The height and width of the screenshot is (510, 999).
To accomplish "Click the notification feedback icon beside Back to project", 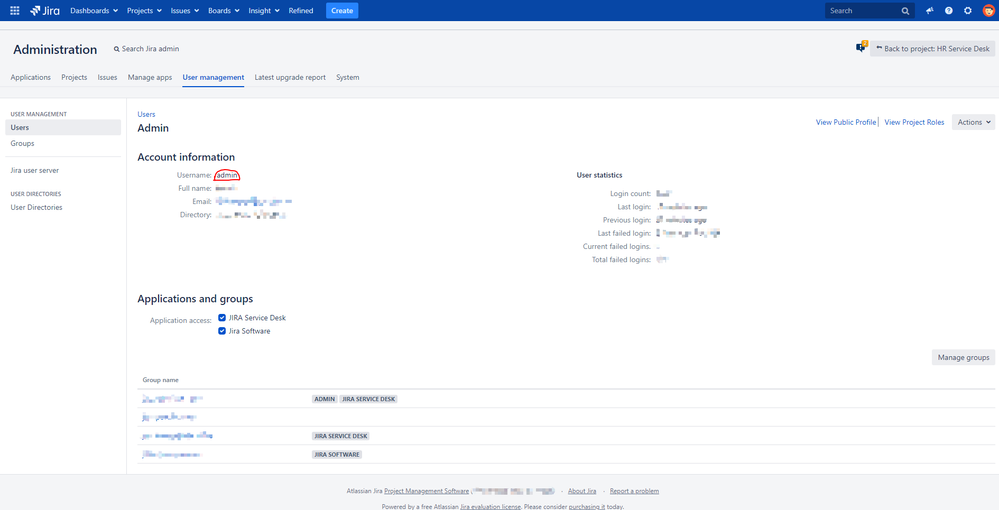I will pyautogui.click(x=861, y=48).
